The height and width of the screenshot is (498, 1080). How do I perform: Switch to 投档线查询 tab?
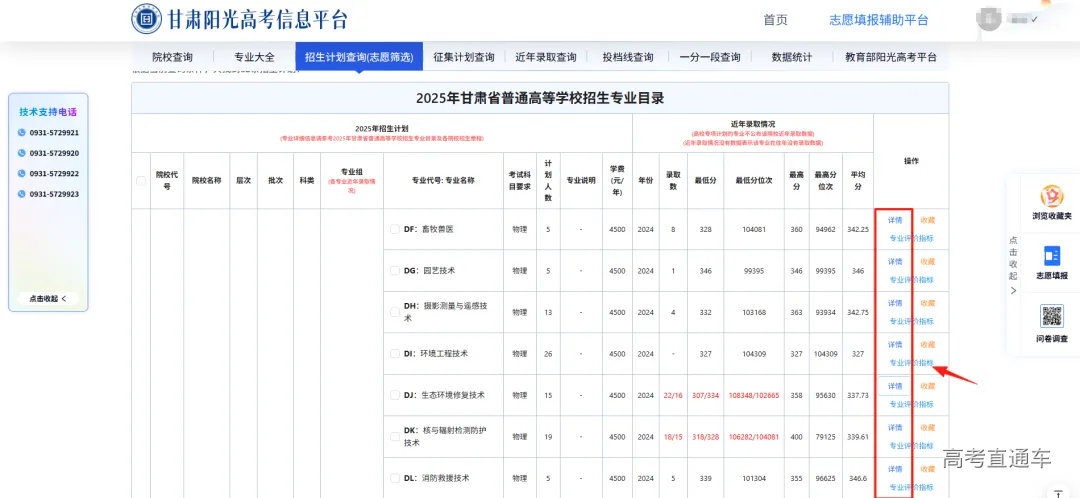(x=627, y=57)
